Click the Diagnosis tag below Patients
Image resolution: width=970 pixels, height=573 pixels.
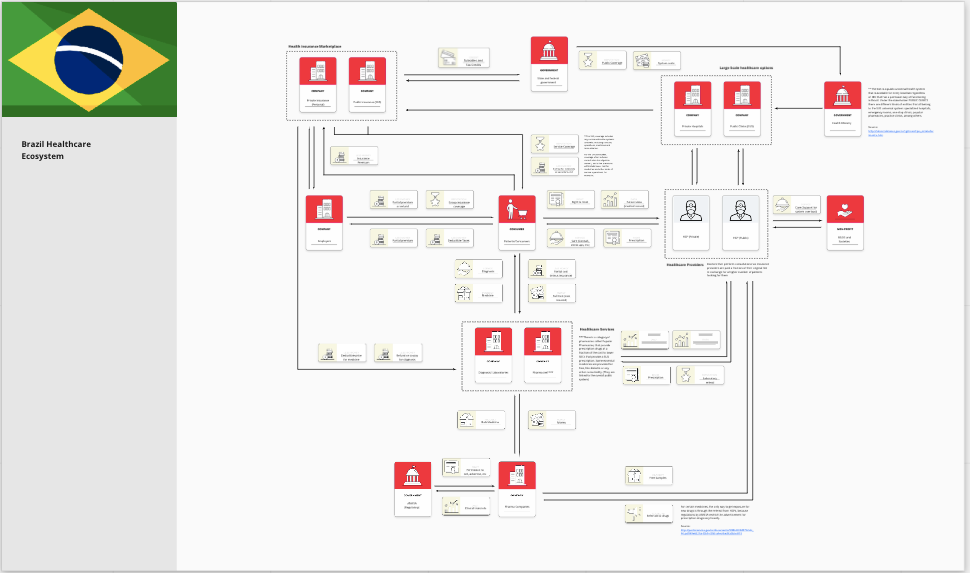479,269
